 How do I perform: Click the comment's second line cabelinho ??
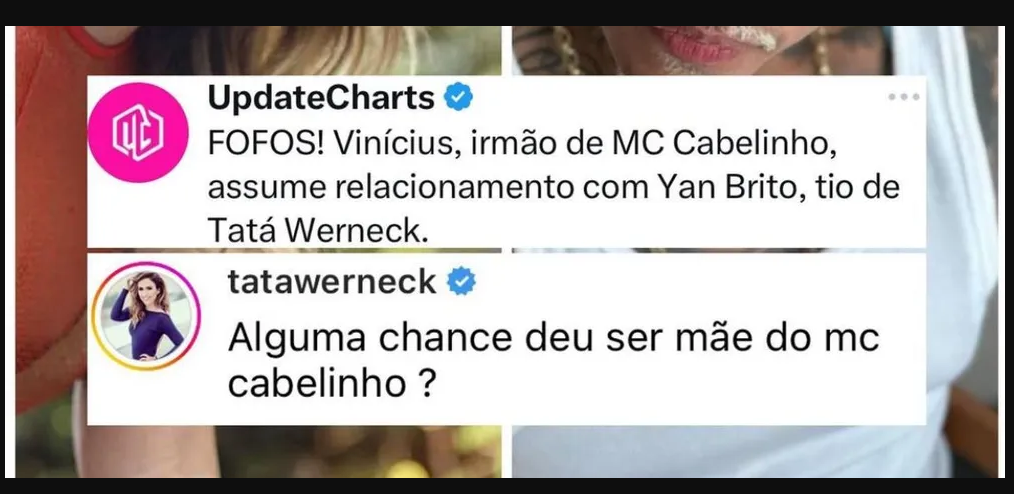[330, 384]
